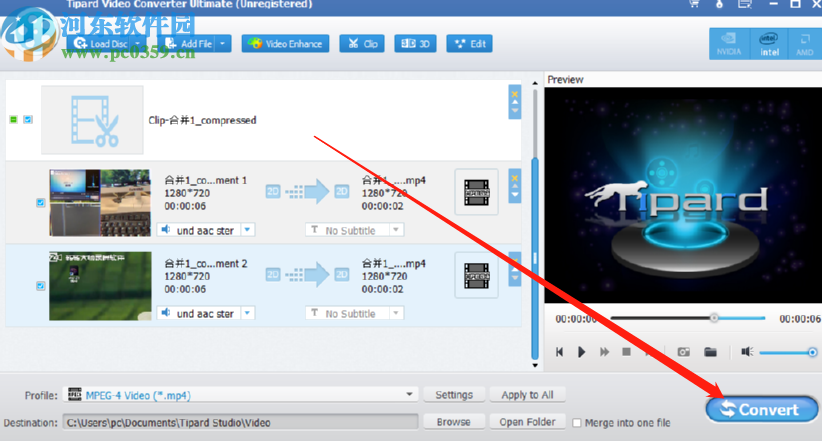
Task: Click the Add File button
Action: (189, 44)
